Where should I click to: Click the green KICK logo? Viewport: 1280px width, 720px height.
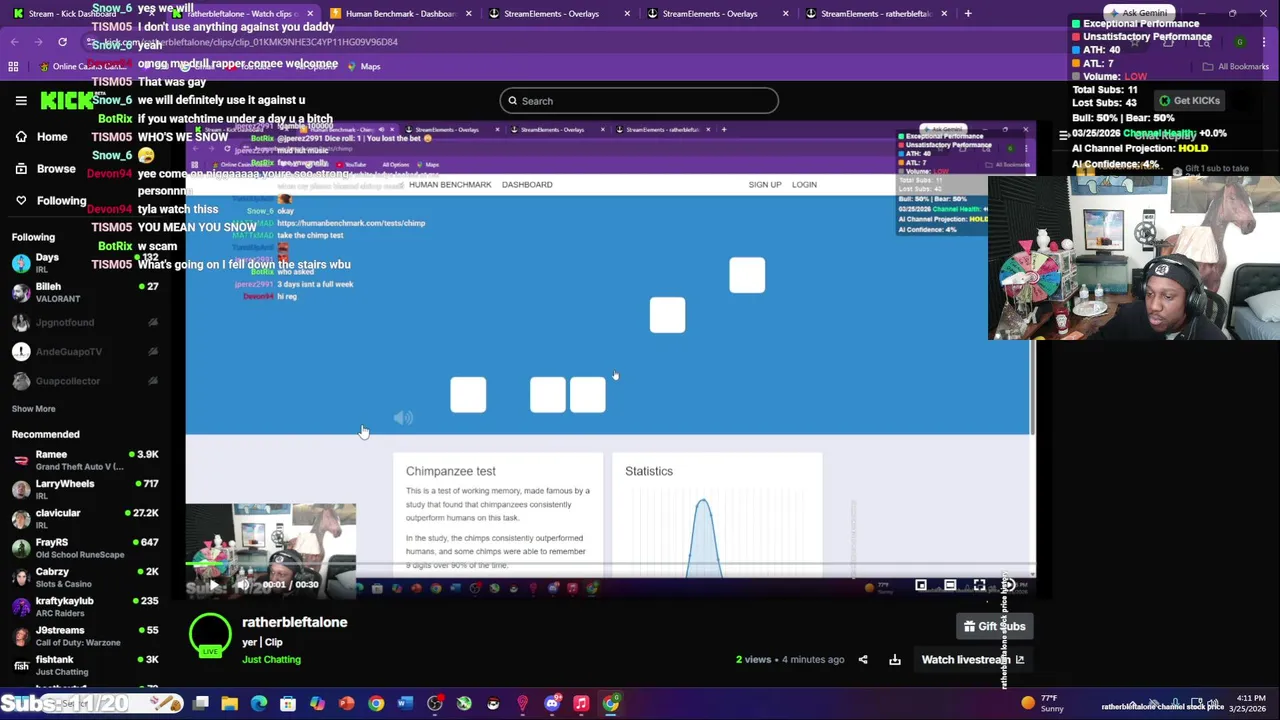[66, 100]
